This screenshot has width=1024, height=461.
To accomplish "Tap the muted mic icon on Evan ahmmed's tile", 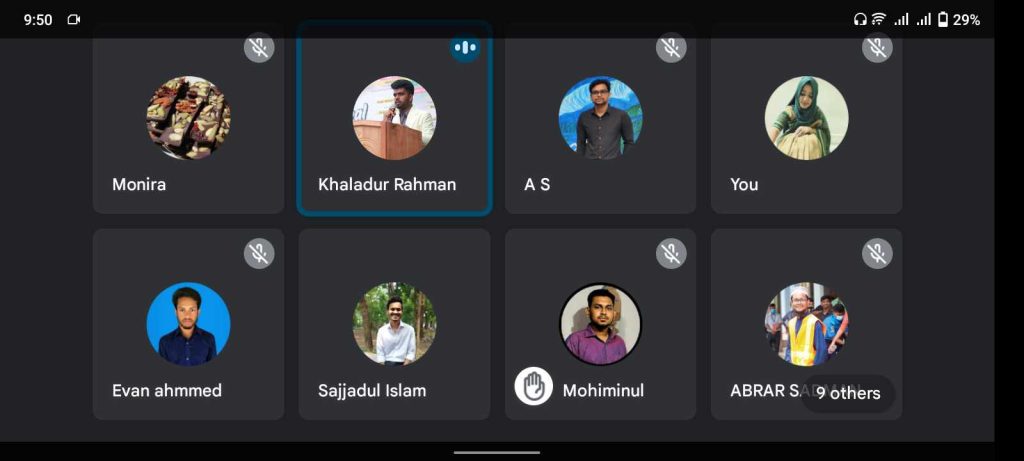I will point(259,253).
